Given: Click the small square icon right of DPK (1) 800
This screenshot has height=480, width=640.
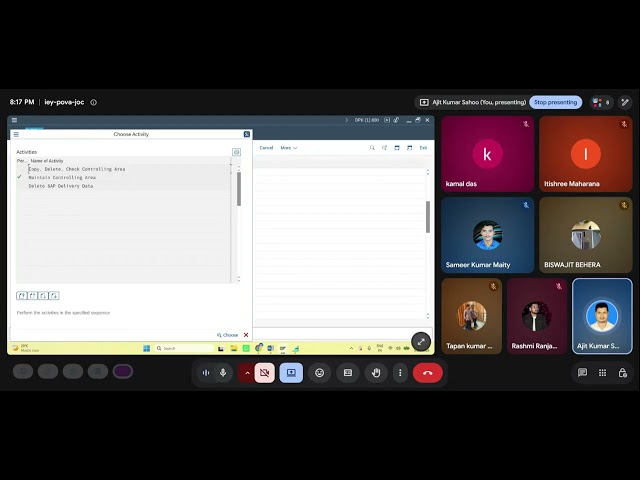Looking at the screenshot, I should pos(387,120).
